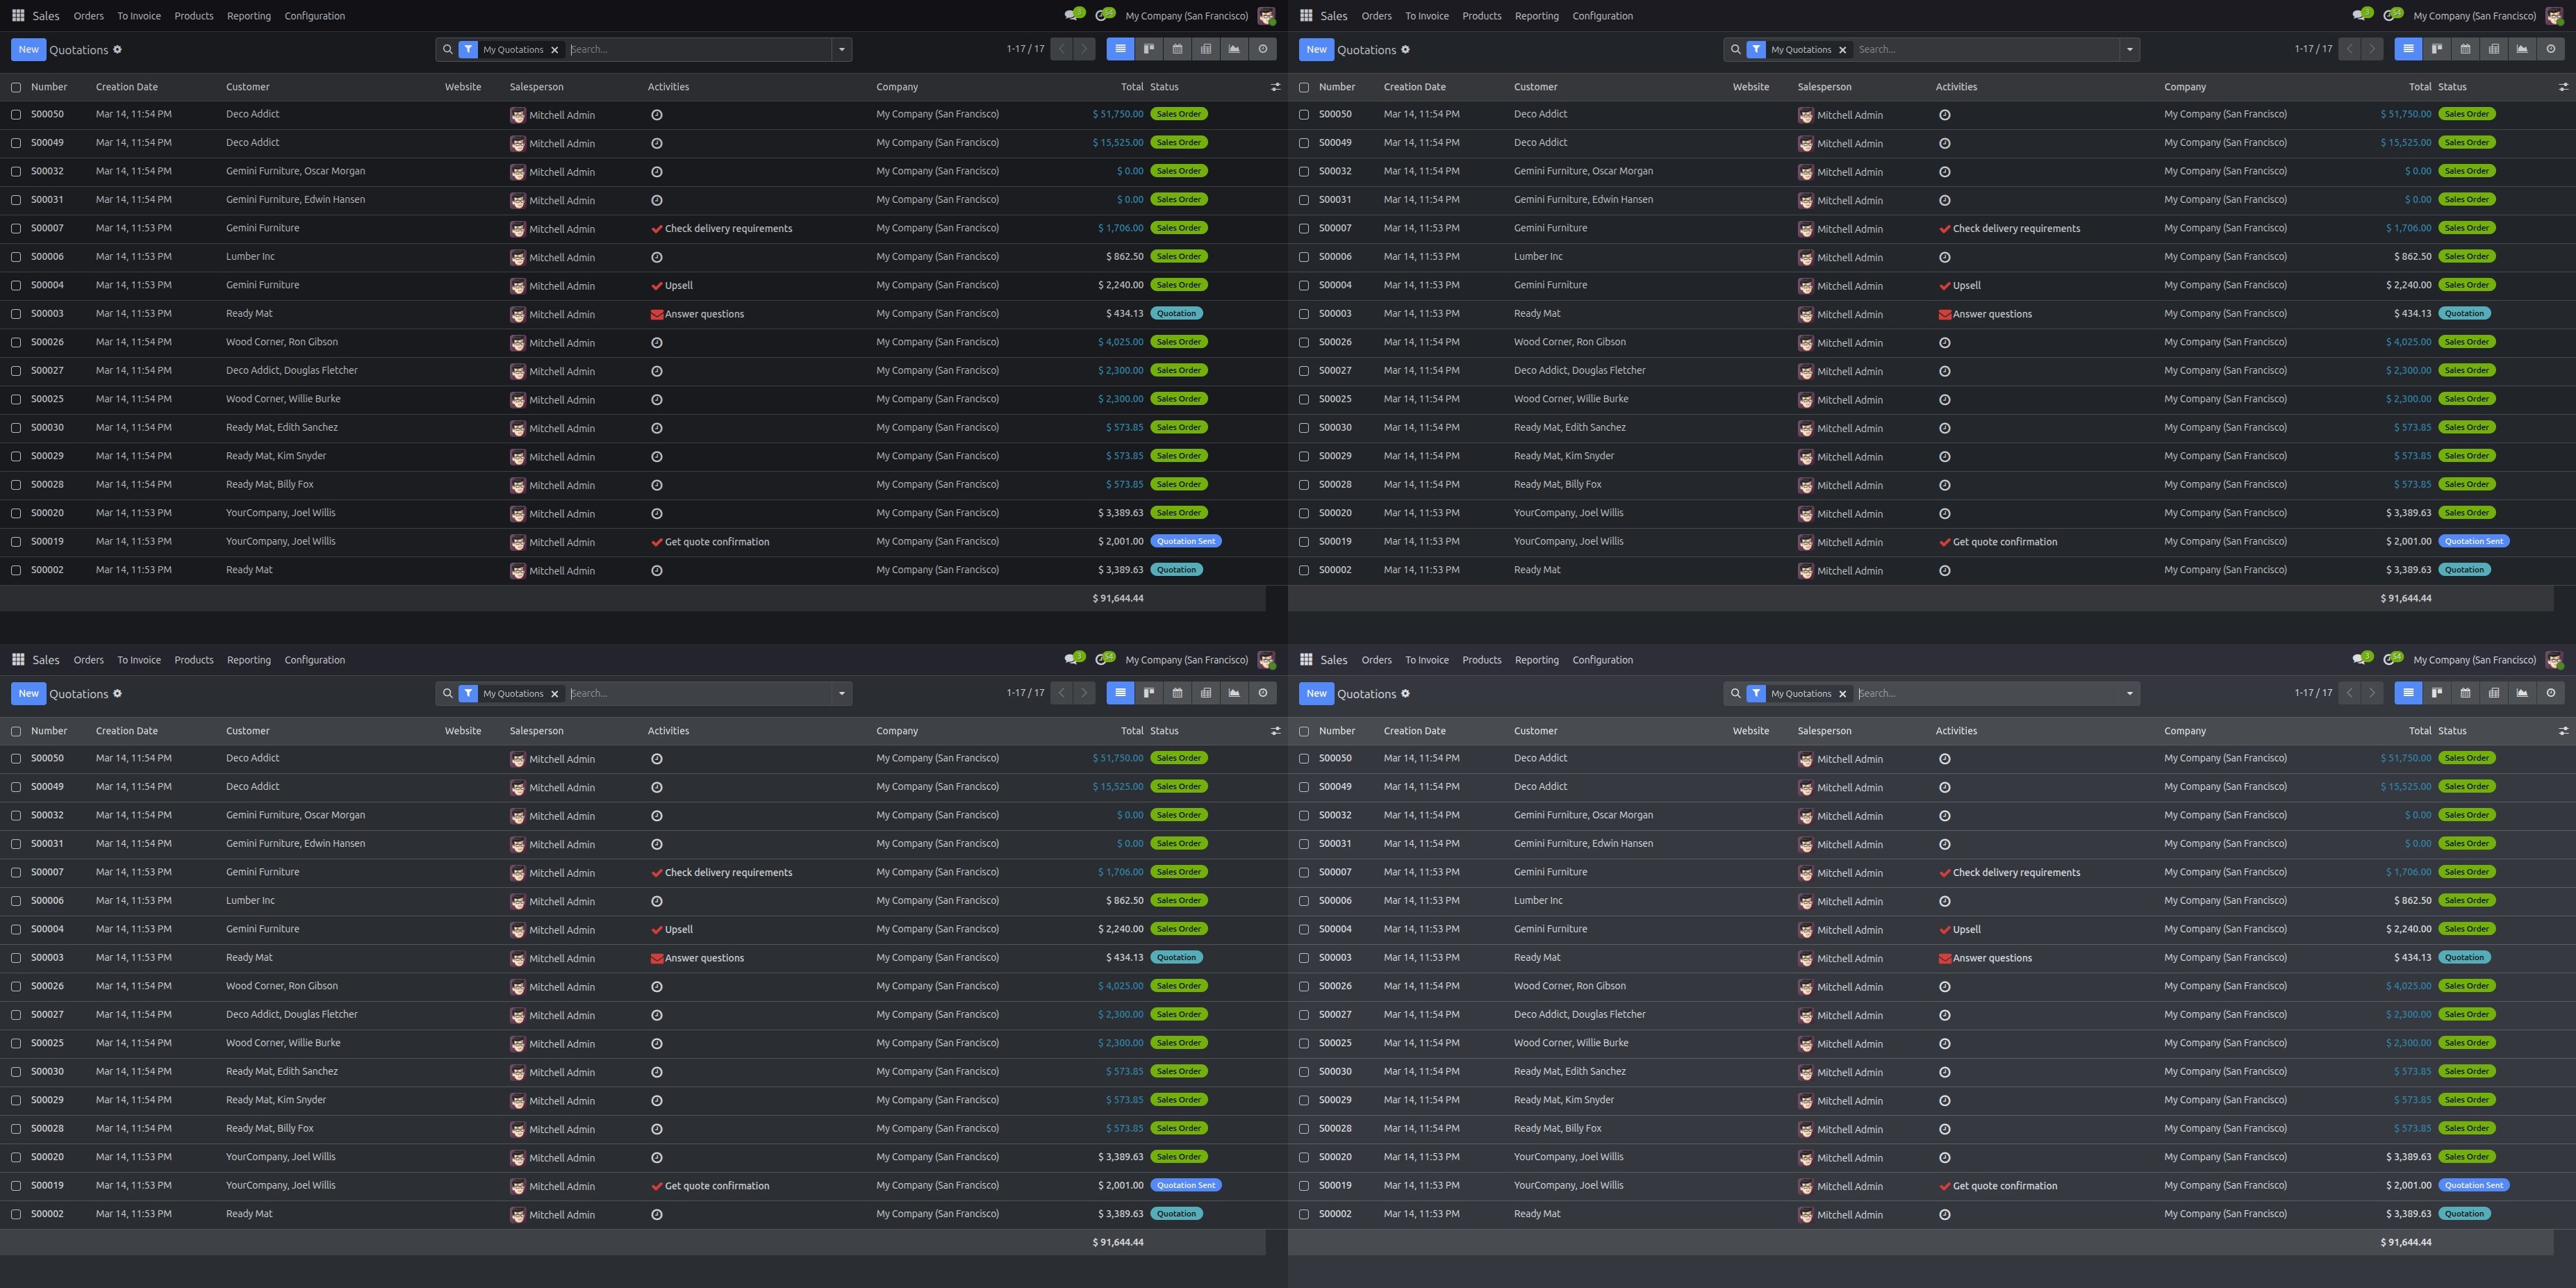This screenshot has height=1288, width=2576.
Task: Open Pivot view in bottom-left window
Action: [1206, 693]
